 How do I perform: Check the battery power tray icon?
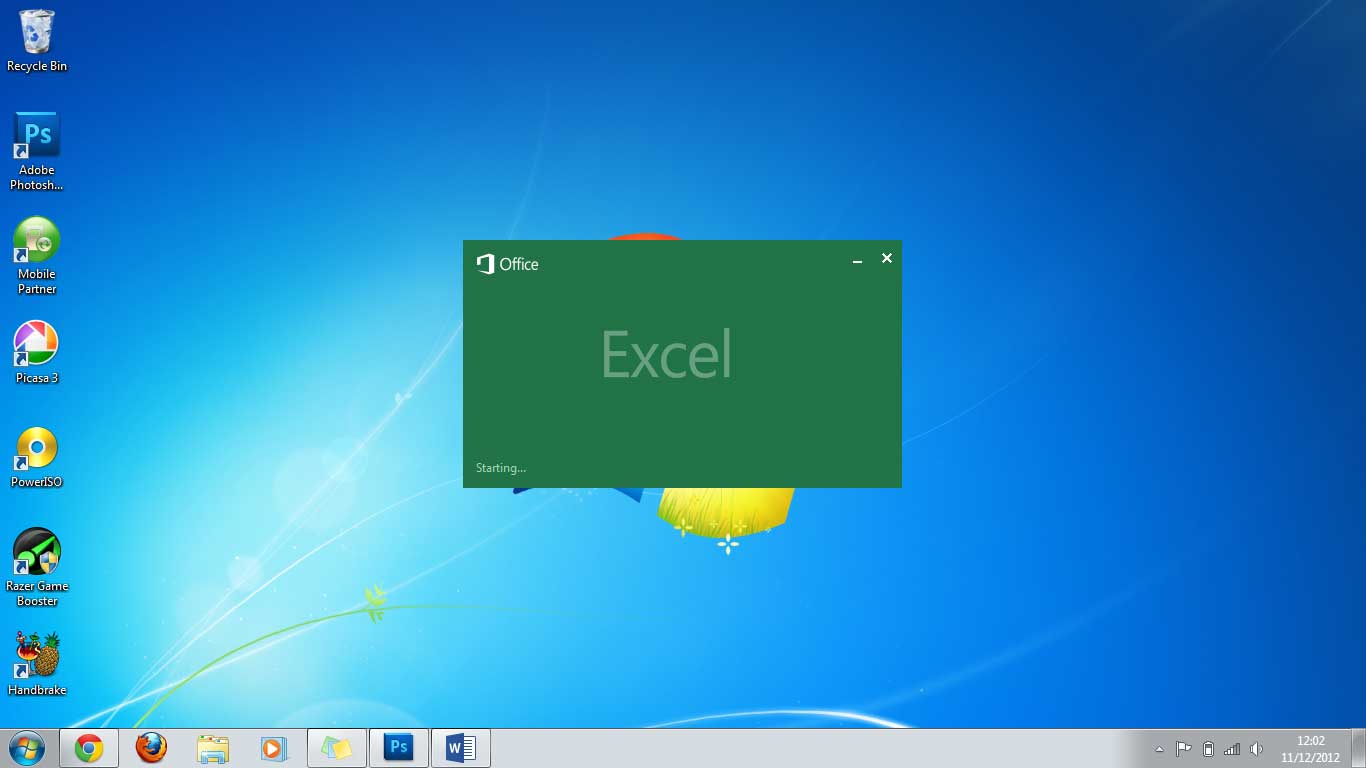(x=1208, y=749)
